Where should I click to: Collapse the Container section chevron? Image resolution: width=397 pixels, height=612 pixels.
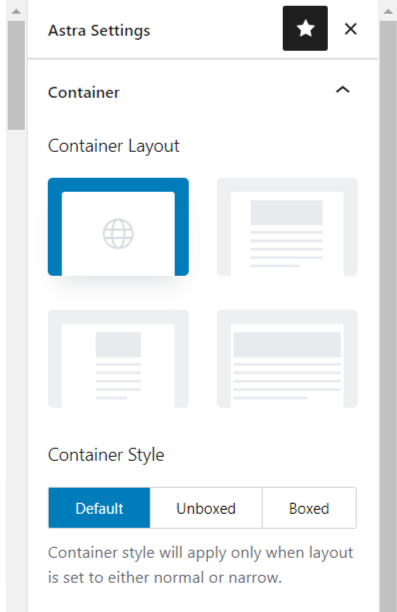click(x=343, y=90)
